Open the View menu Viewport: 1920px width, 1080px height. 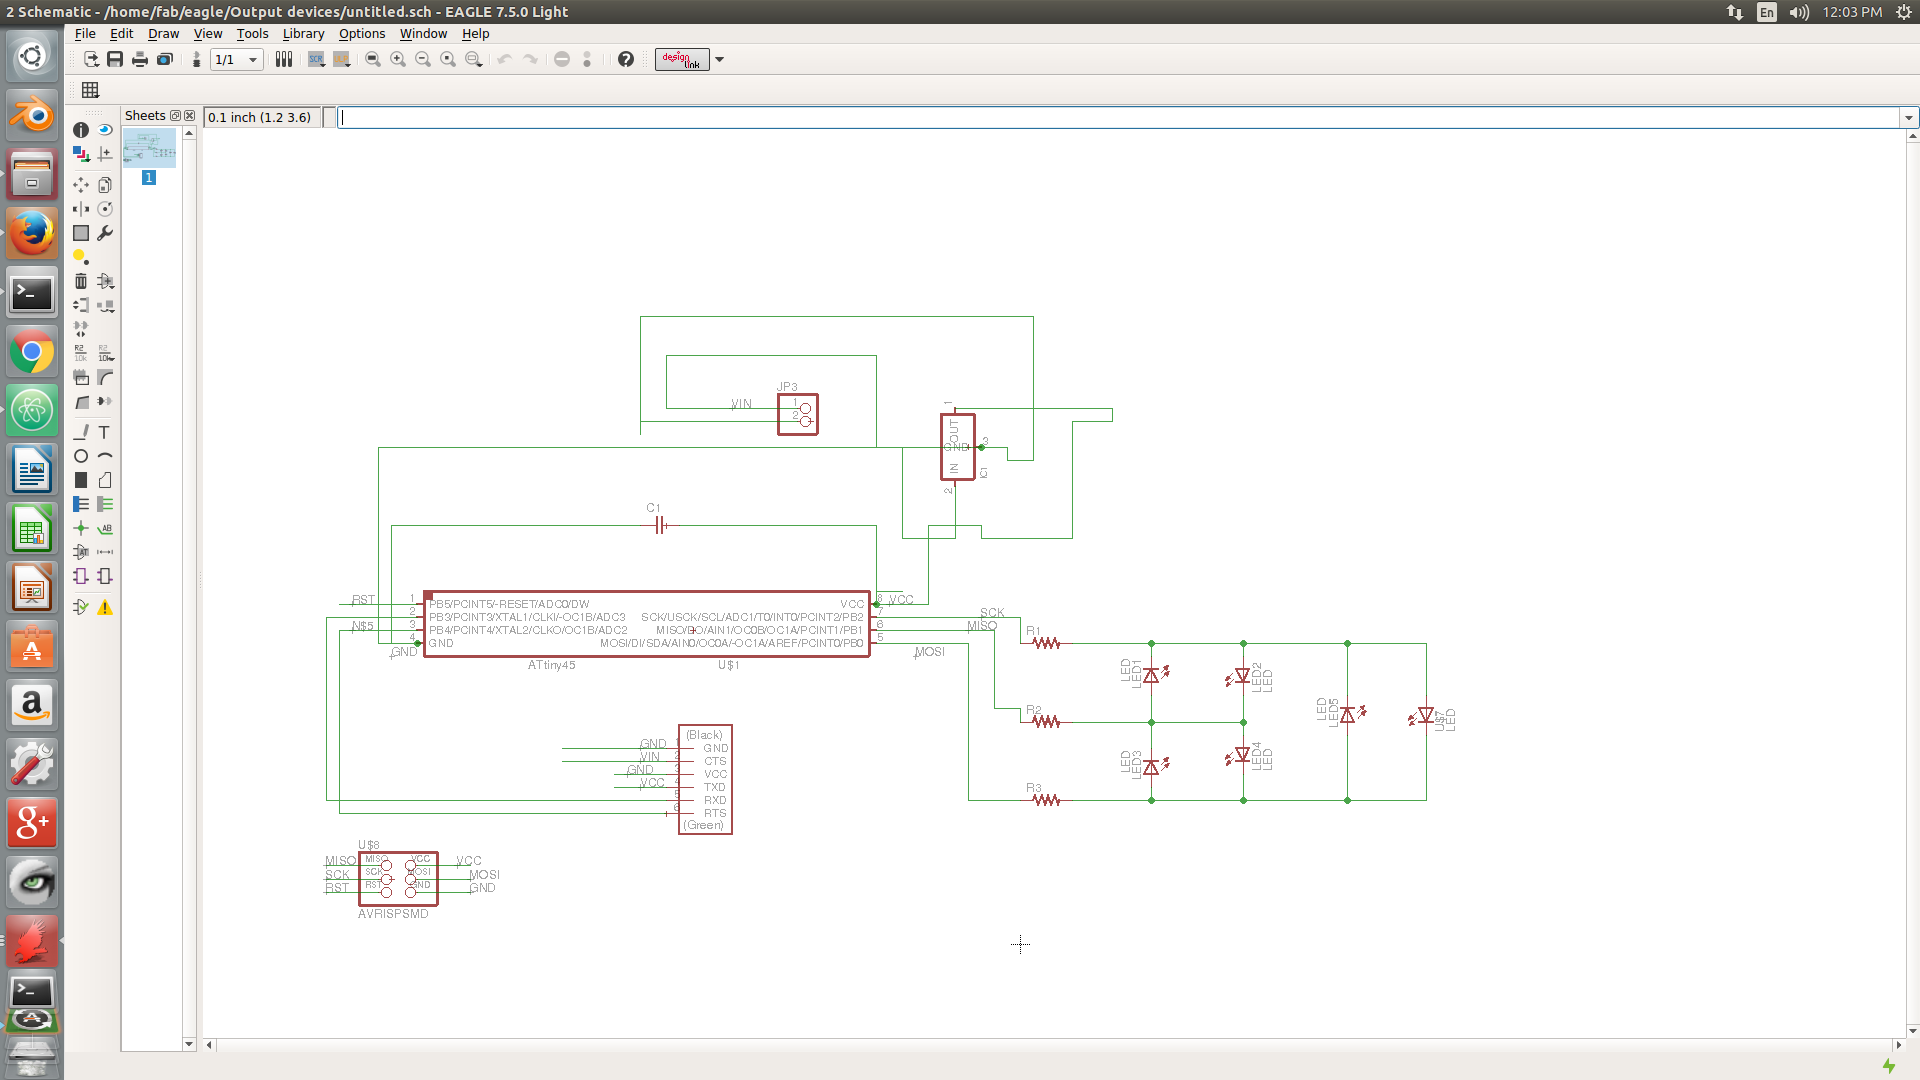point(208,33)
